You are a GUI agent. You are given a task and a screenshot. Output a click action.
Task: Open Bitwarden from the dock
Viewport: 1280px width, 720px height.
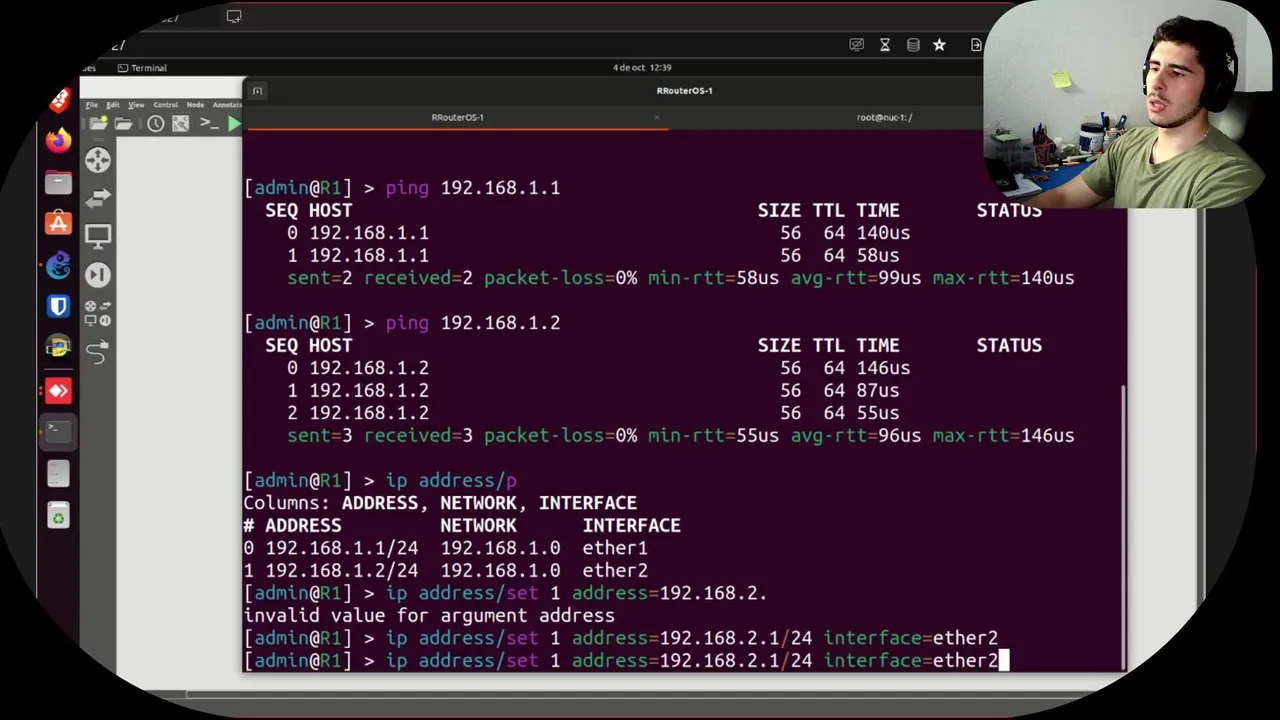58,306
